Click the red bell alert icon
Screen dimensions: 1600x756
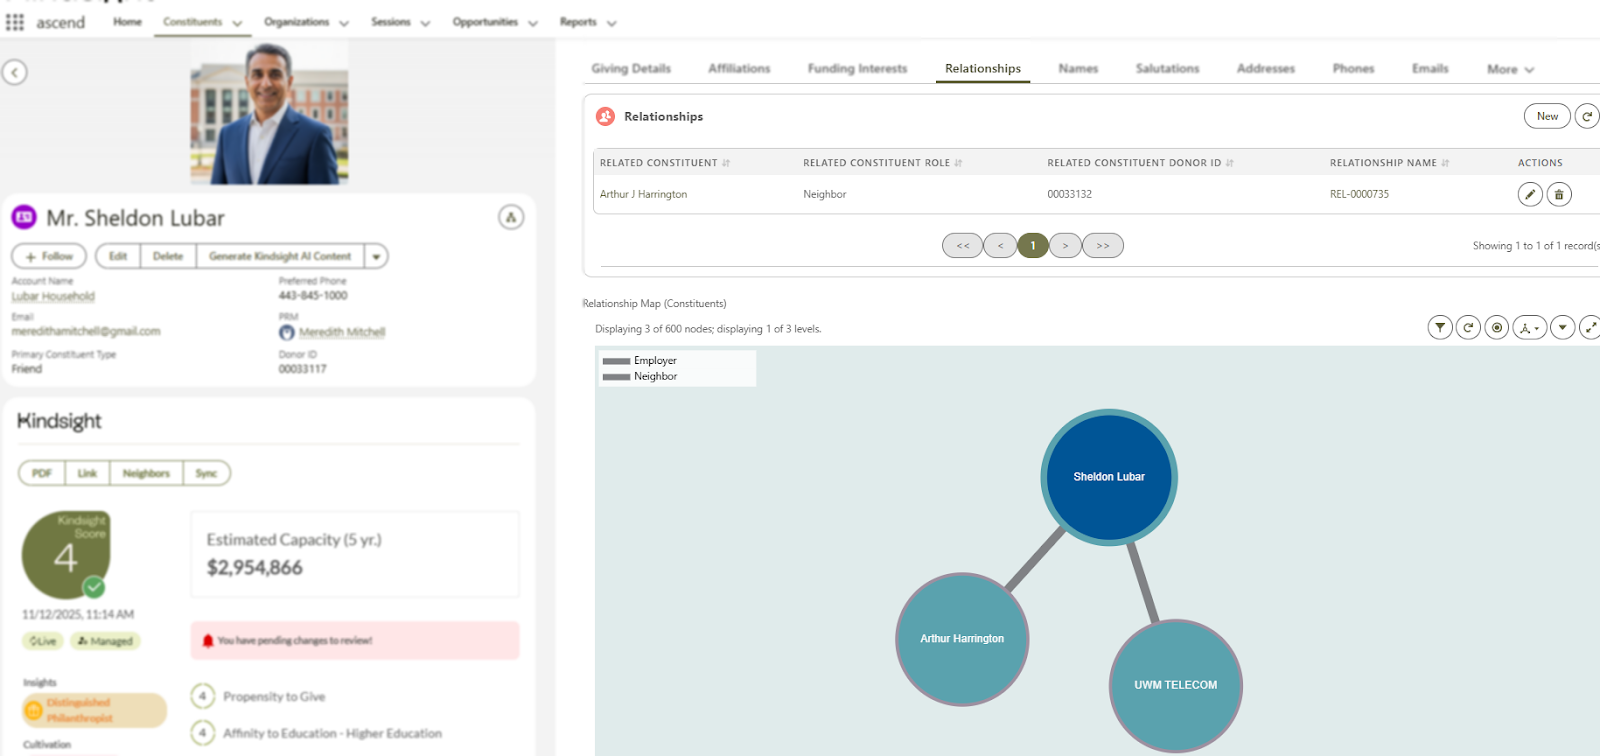[x=208, y=640]
